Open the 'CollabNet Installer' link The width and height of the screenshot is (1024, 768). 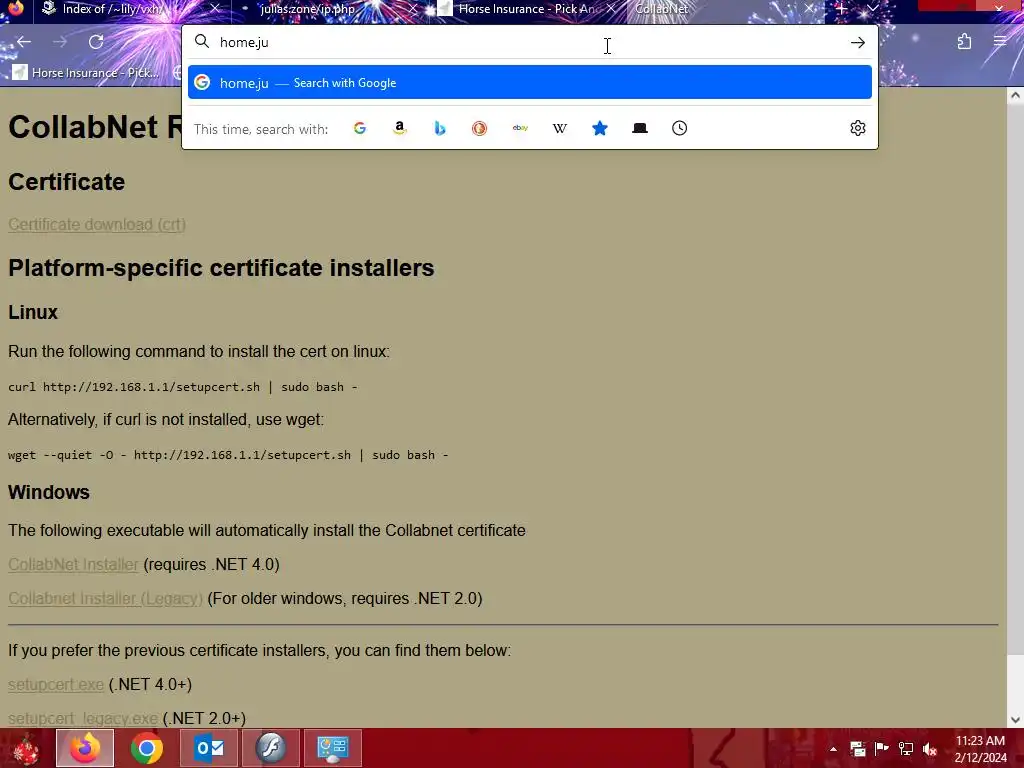[73, 564]
